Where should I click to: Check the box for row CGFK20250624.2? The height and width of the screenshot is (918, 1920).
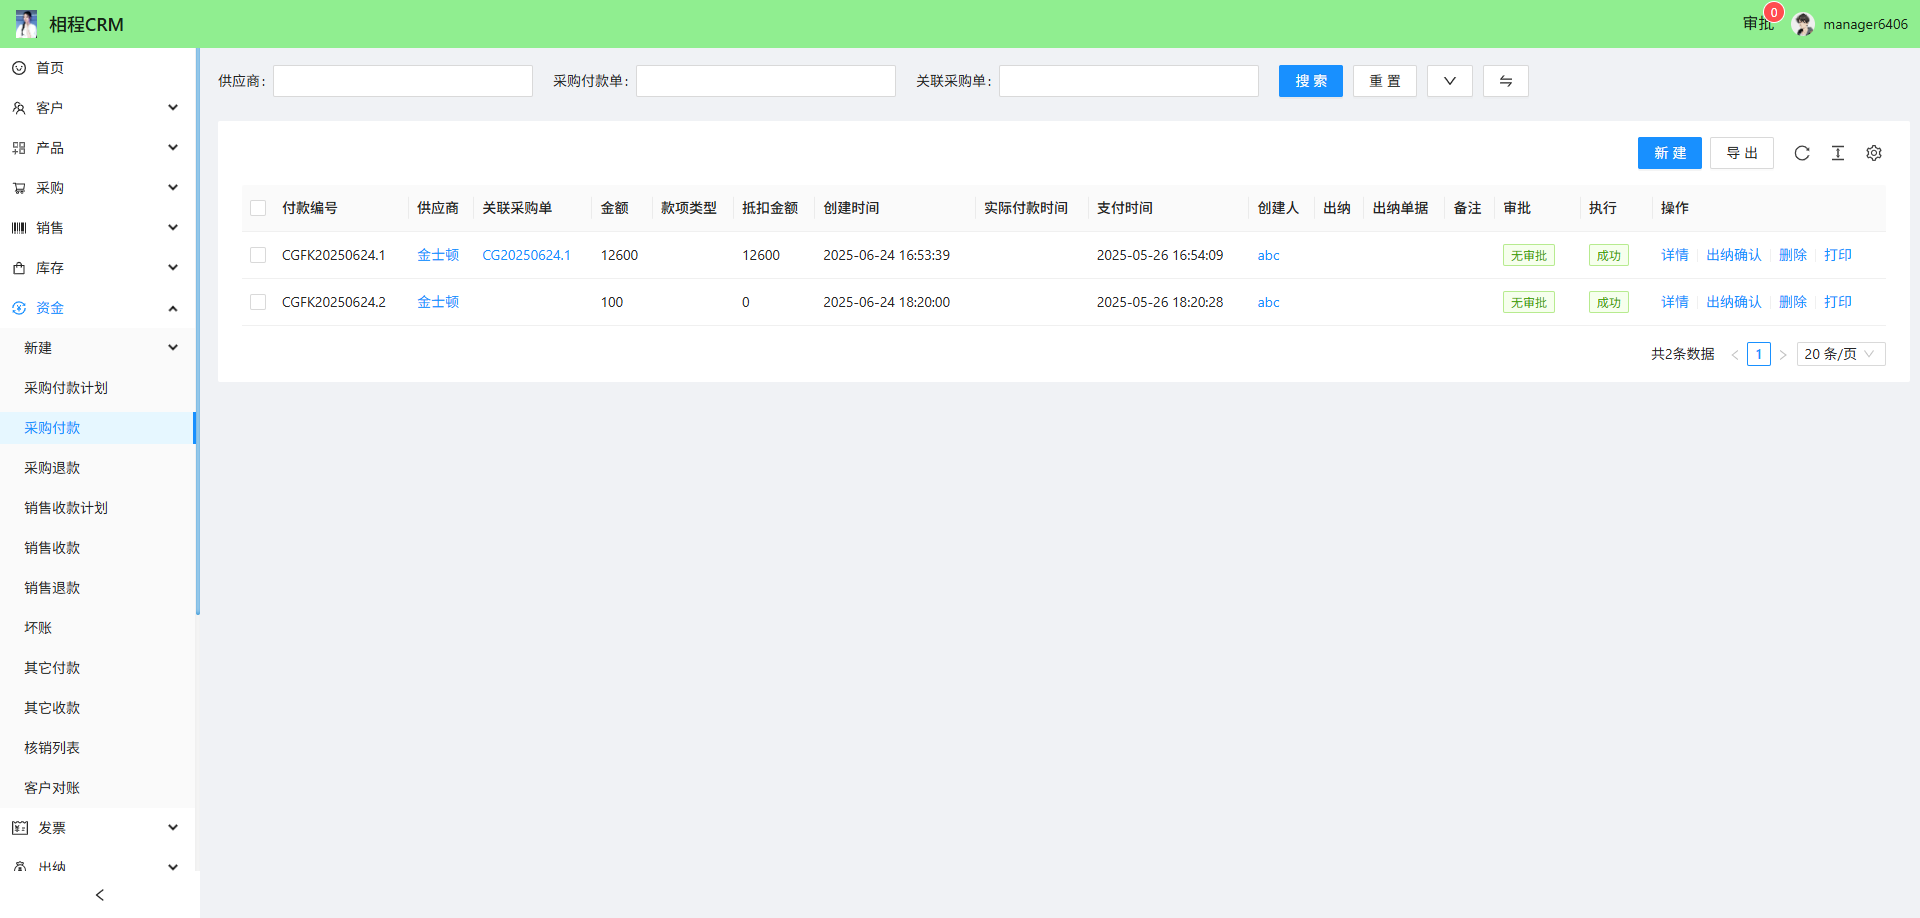258,302
